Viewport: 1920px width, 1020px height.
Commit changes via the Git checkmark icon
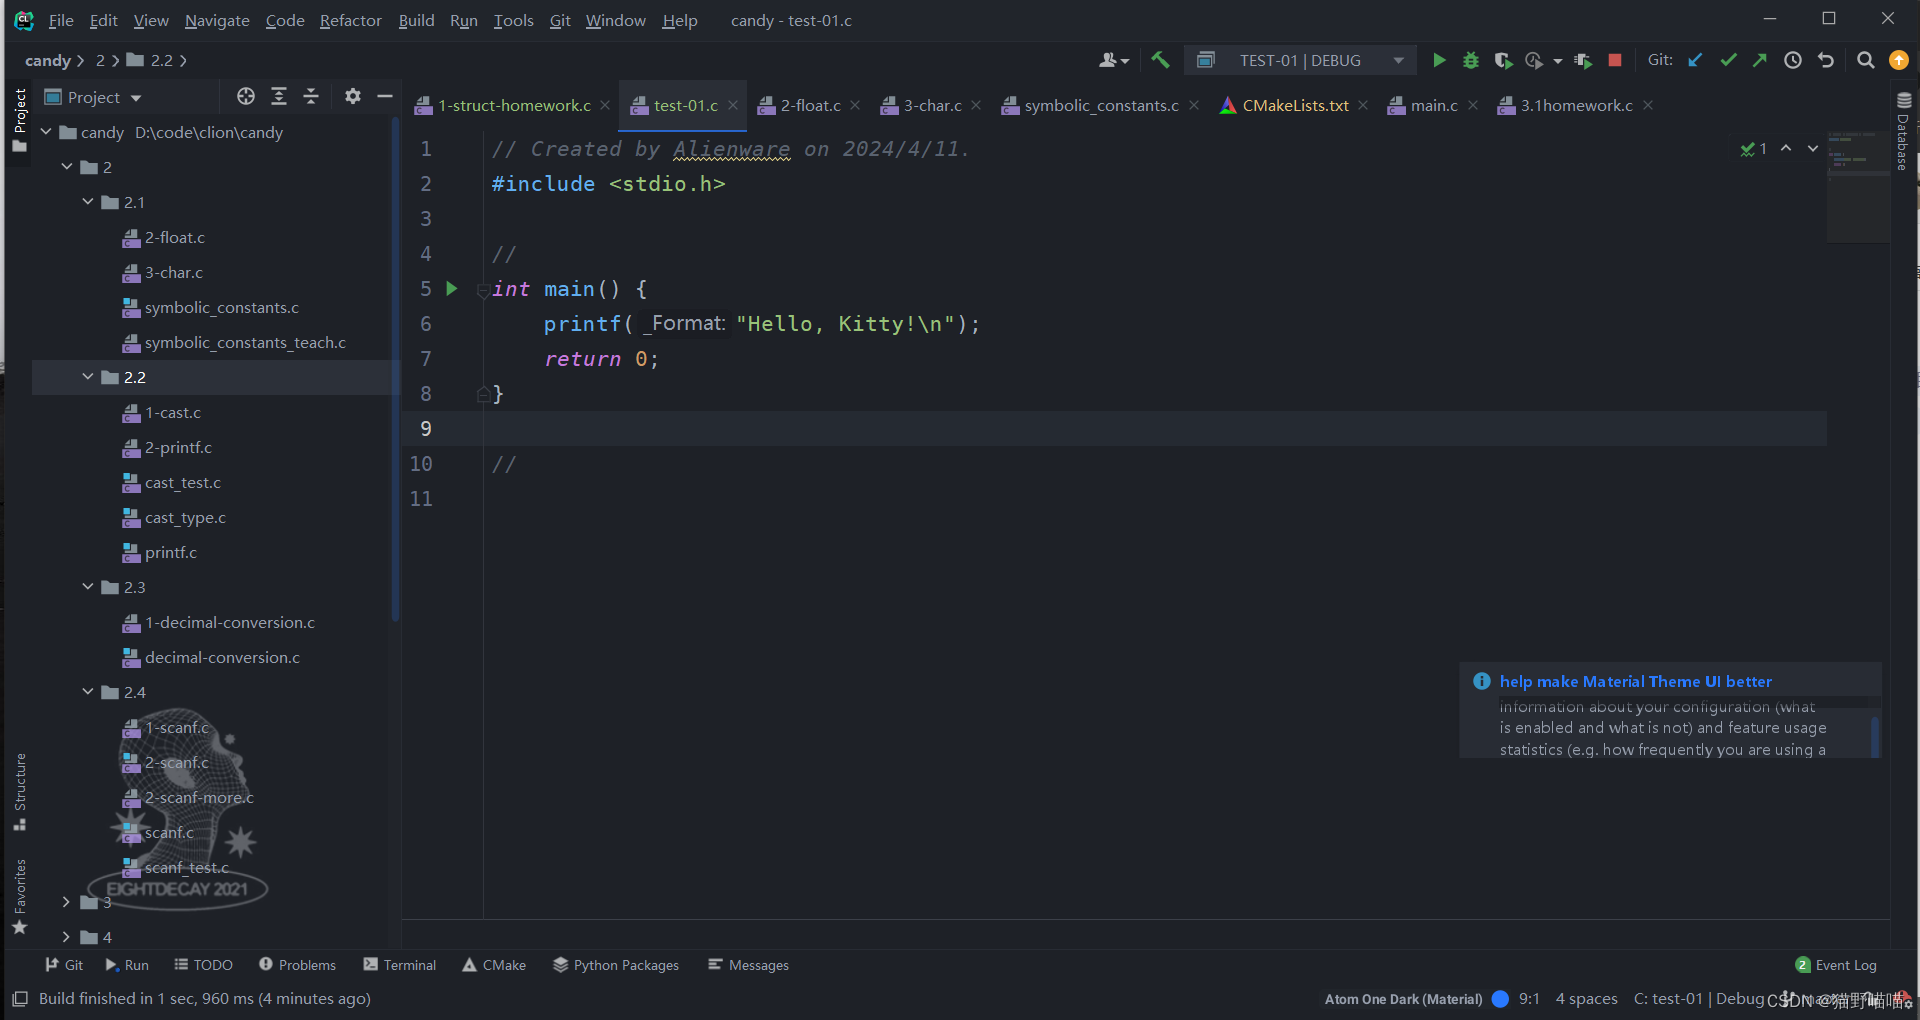1728,59
